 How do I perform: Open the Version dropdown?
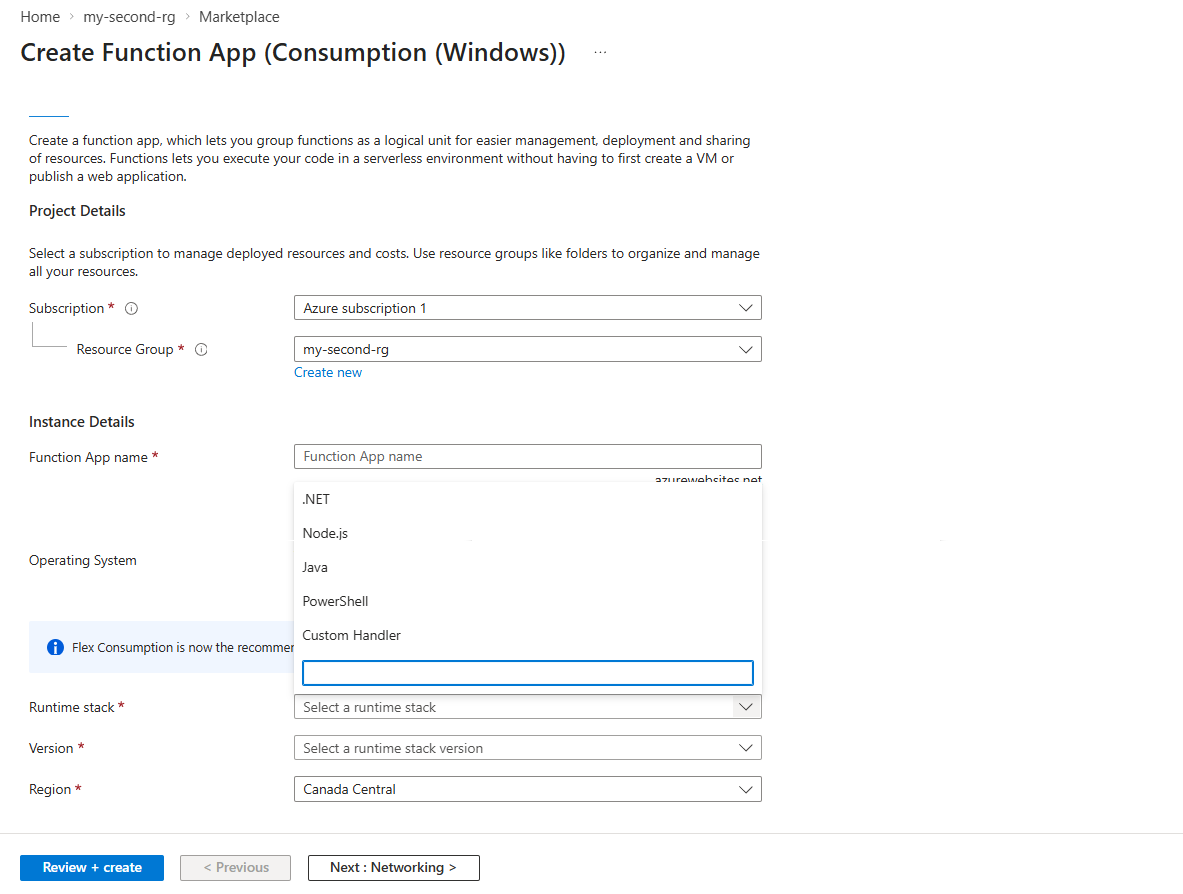(527, 748)
